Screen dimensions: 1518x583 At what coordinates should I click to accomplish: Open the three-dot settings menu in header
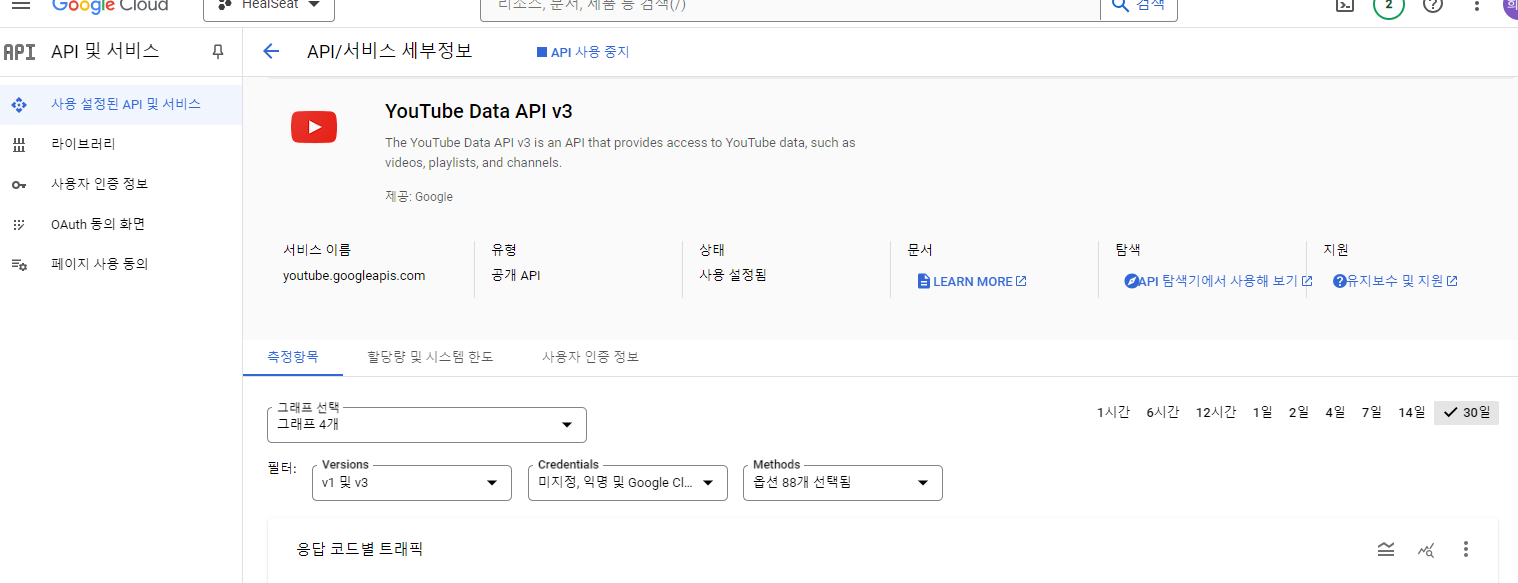[x=1477, y=5]
